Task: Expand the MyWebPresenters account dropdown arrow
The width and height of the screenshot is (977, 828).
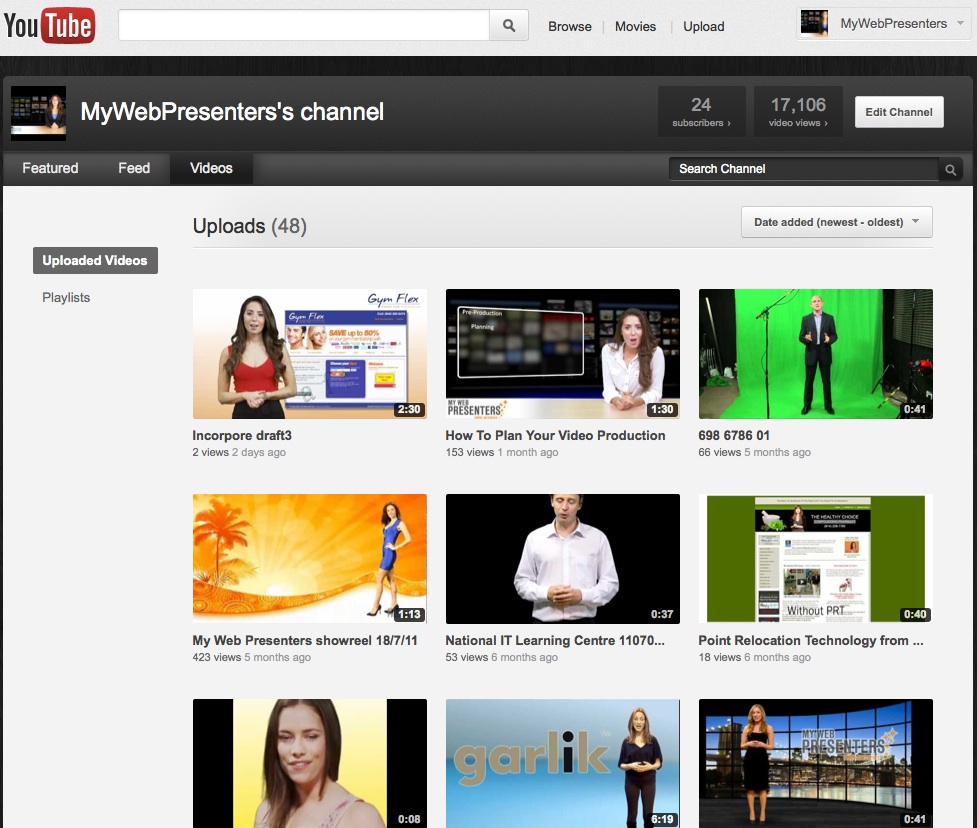Action: coord(958,24)
